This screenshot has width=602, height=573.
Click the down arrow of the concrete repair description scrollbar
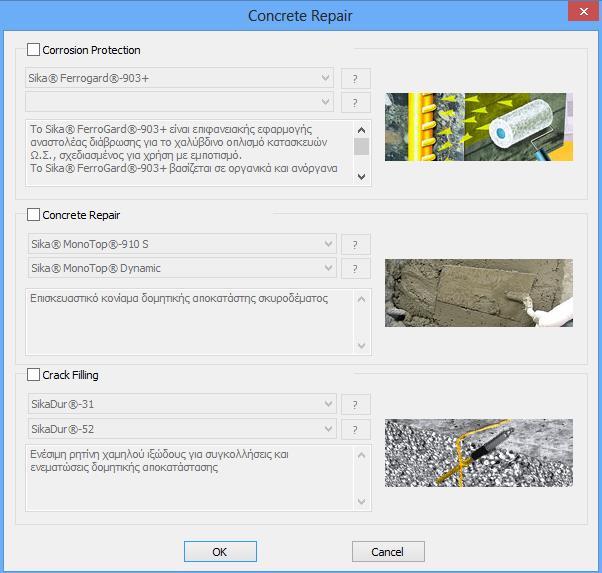[x=361, y=346]
